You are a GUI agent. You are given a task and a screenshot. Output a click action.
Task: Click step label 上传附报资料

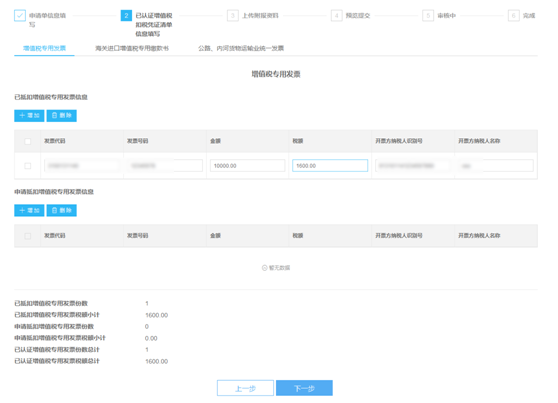pyautogui.click(x=260, y=15)
